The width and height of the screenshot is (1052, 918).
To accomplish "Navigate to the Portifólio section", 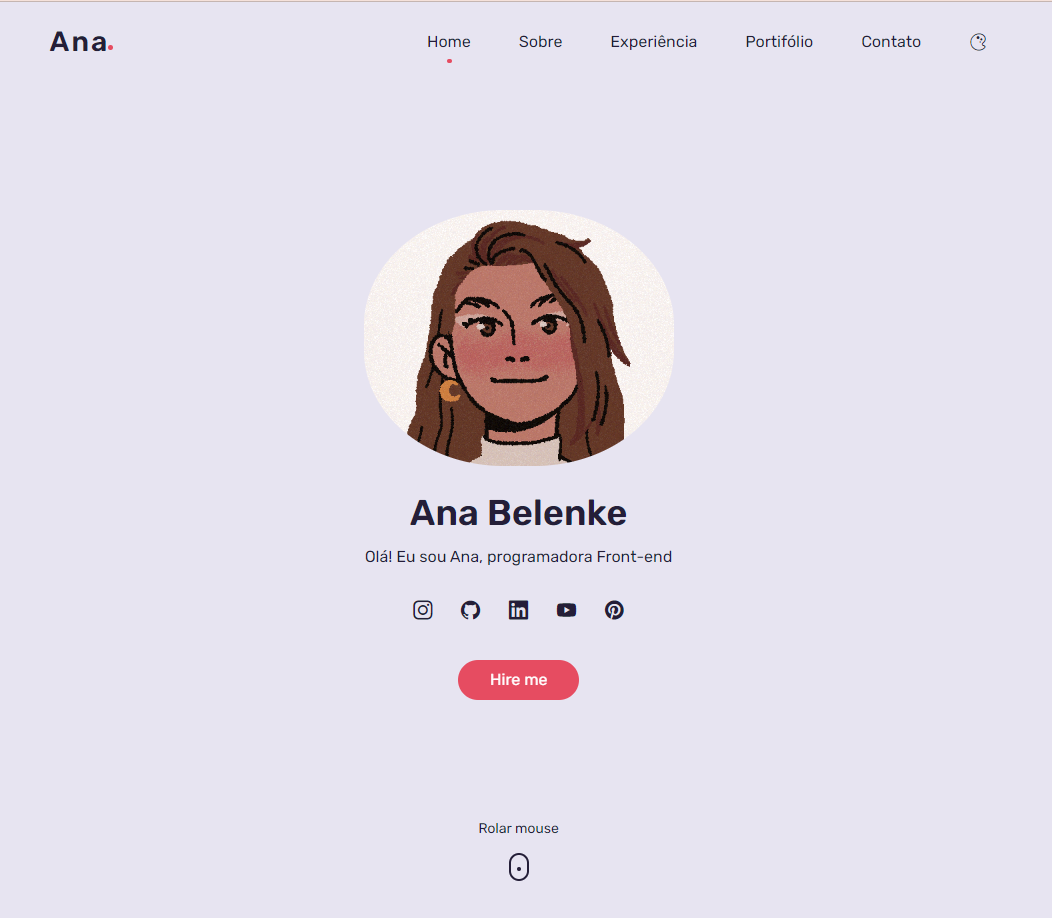I will pyautogui.click(x=779, y=41).
